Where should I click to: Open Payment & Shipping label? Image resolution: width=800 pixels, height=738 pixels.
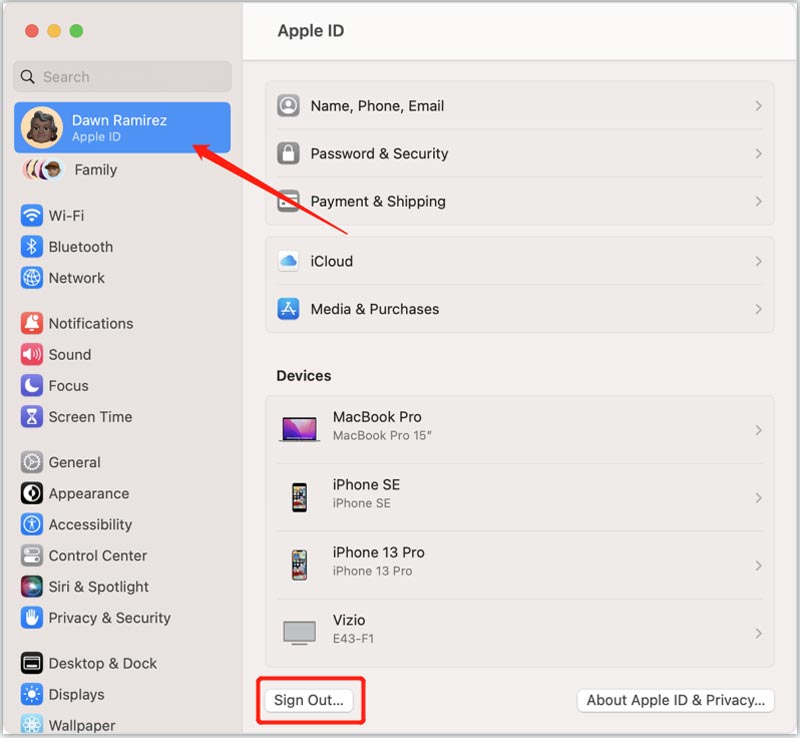coord(378,201)
